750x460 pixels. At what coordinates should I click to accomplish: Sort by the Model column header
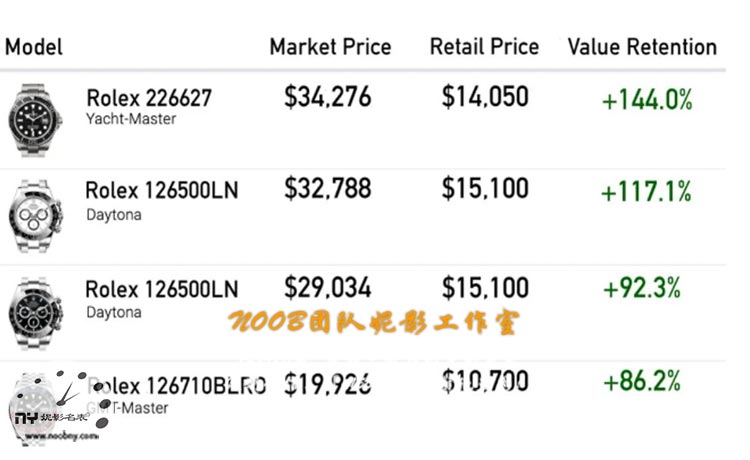point(34,47)
